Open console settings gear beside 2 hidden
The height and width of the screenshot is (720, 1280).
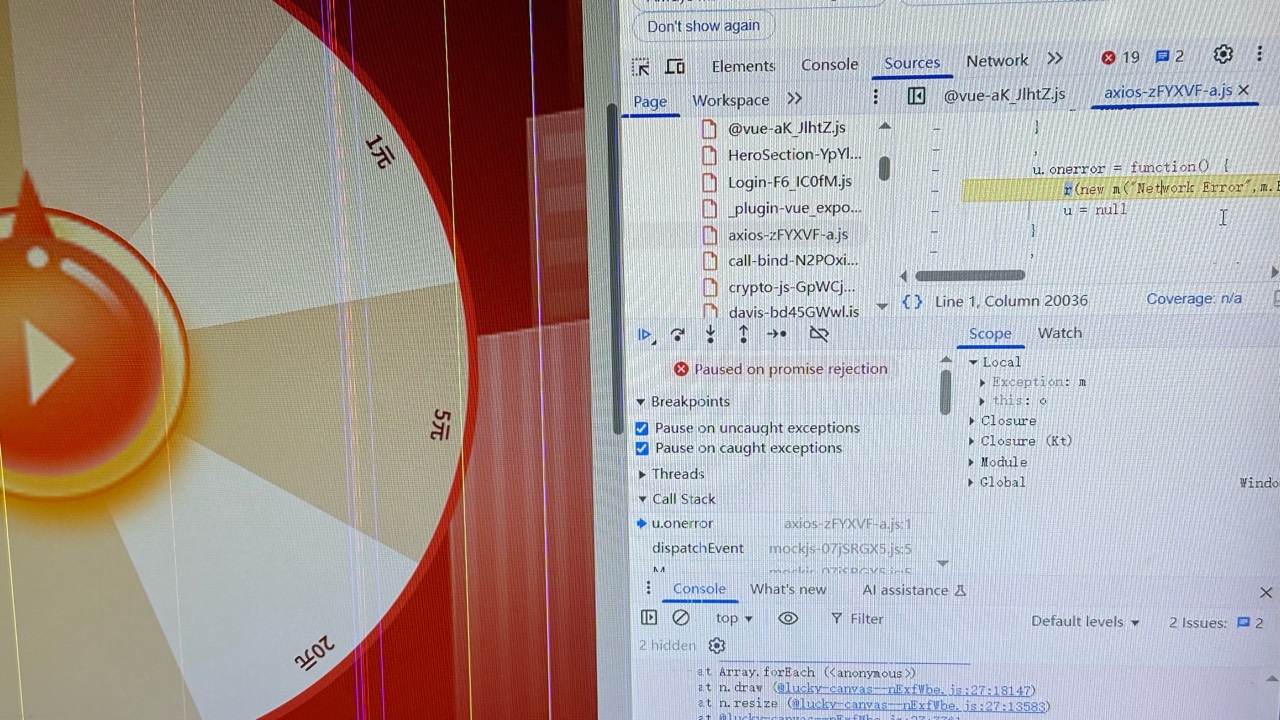point(716,646)
